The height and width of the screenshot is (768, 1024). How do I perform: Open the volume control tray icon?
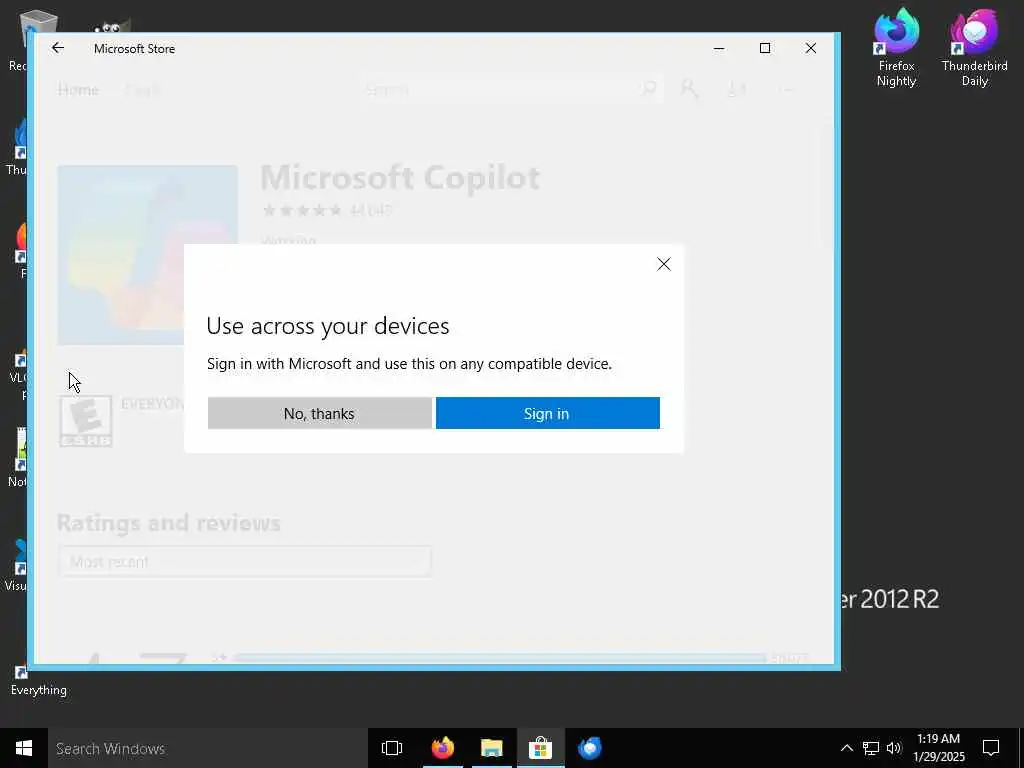click(x=894, y=748)
